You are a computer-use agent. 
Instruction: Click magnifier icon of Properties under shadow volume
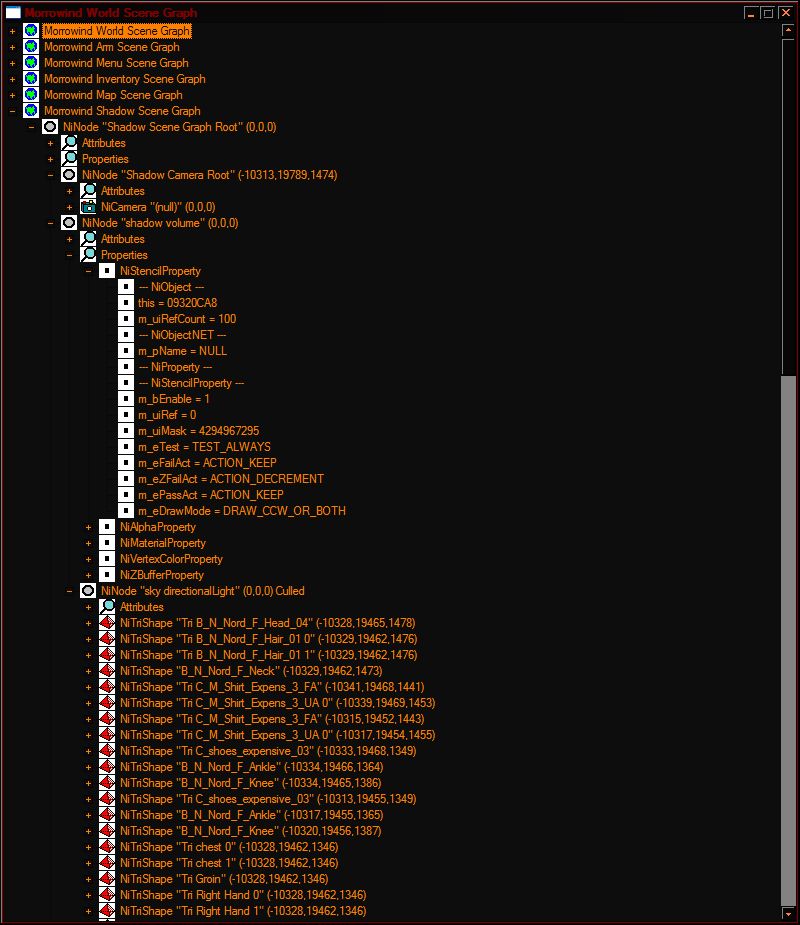tap(88, 254)
